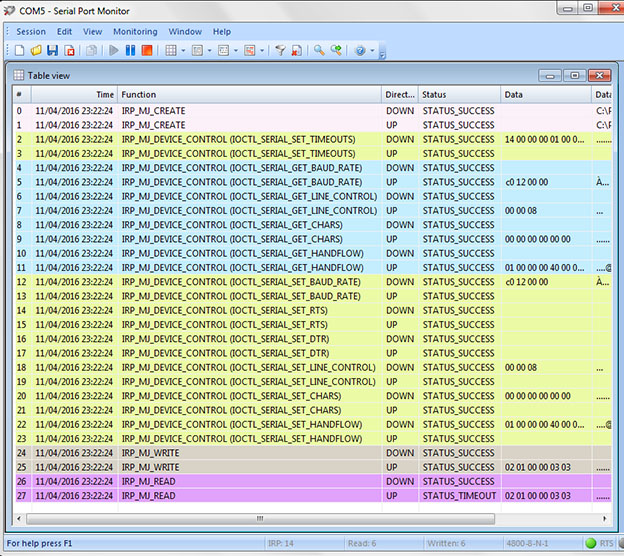Save the session using the floppy disk icon
The width and height of the screenshot is (624, 556).
53,51
